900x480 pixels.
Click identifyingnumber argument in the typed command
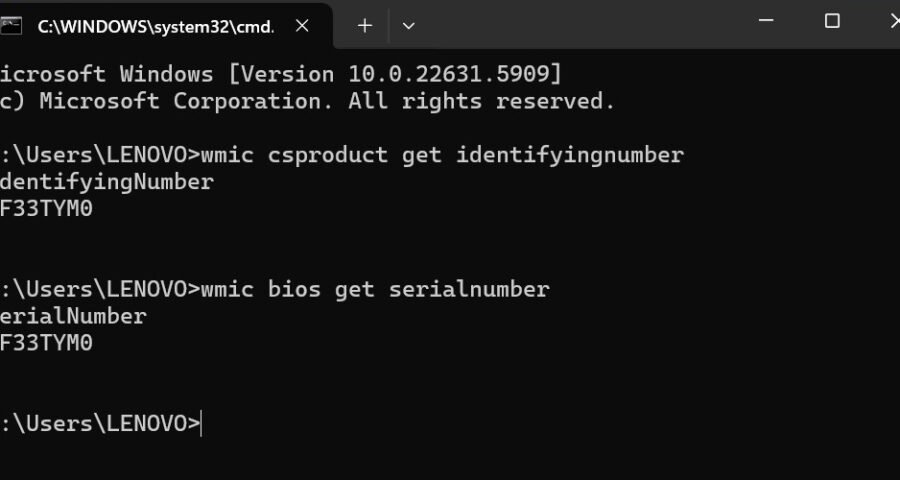click(x=570, y=155)
